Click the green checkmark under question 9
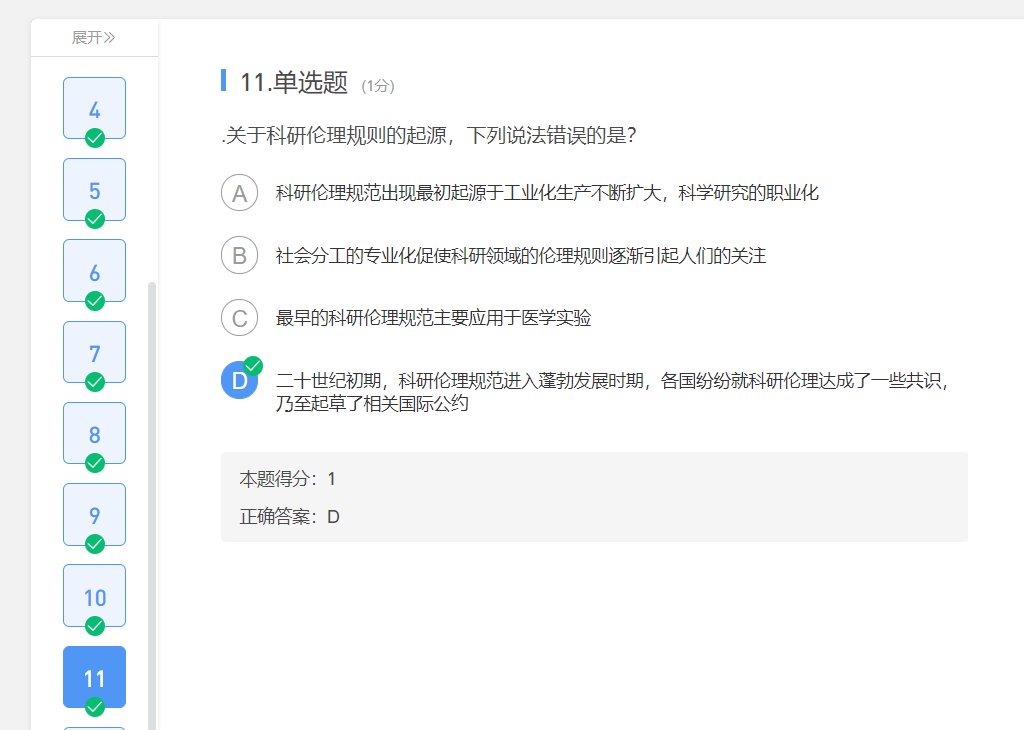The height and width of the screenshot is (730, 1024). [x=95, y=544]
